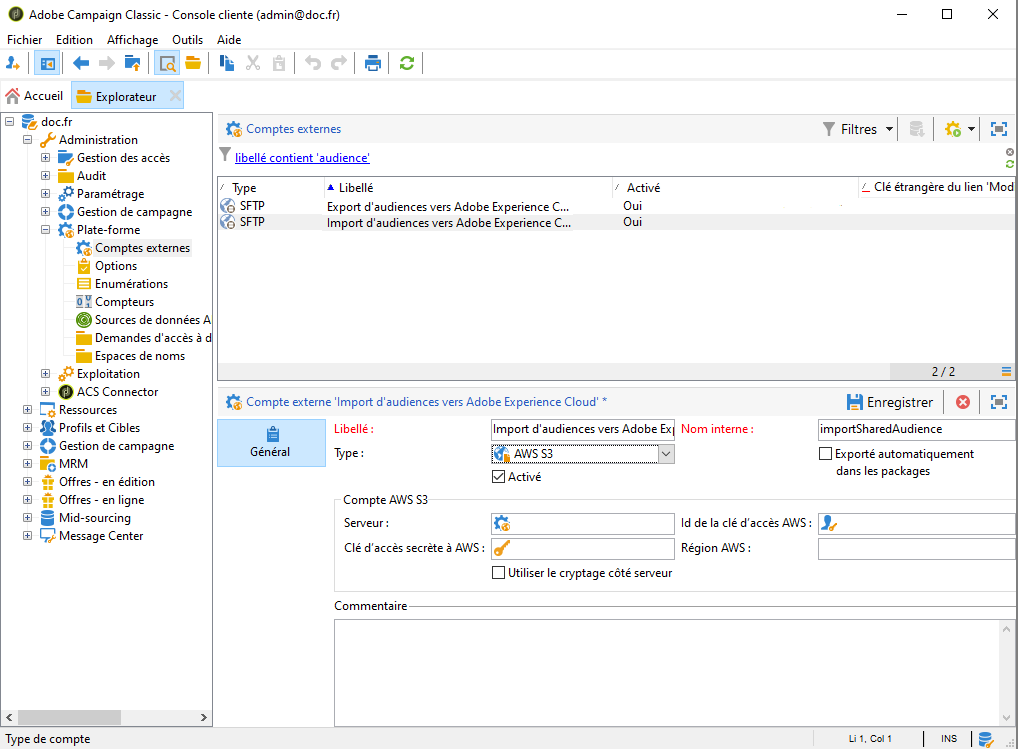Sort by the Activé column header
1018x749 pixels.
tap(736, 188)
